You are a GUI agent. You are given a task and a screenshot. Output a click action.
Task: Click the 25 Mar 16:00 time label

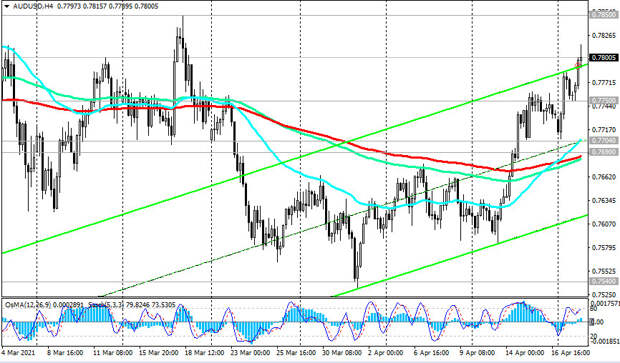(x=298, y=352)
